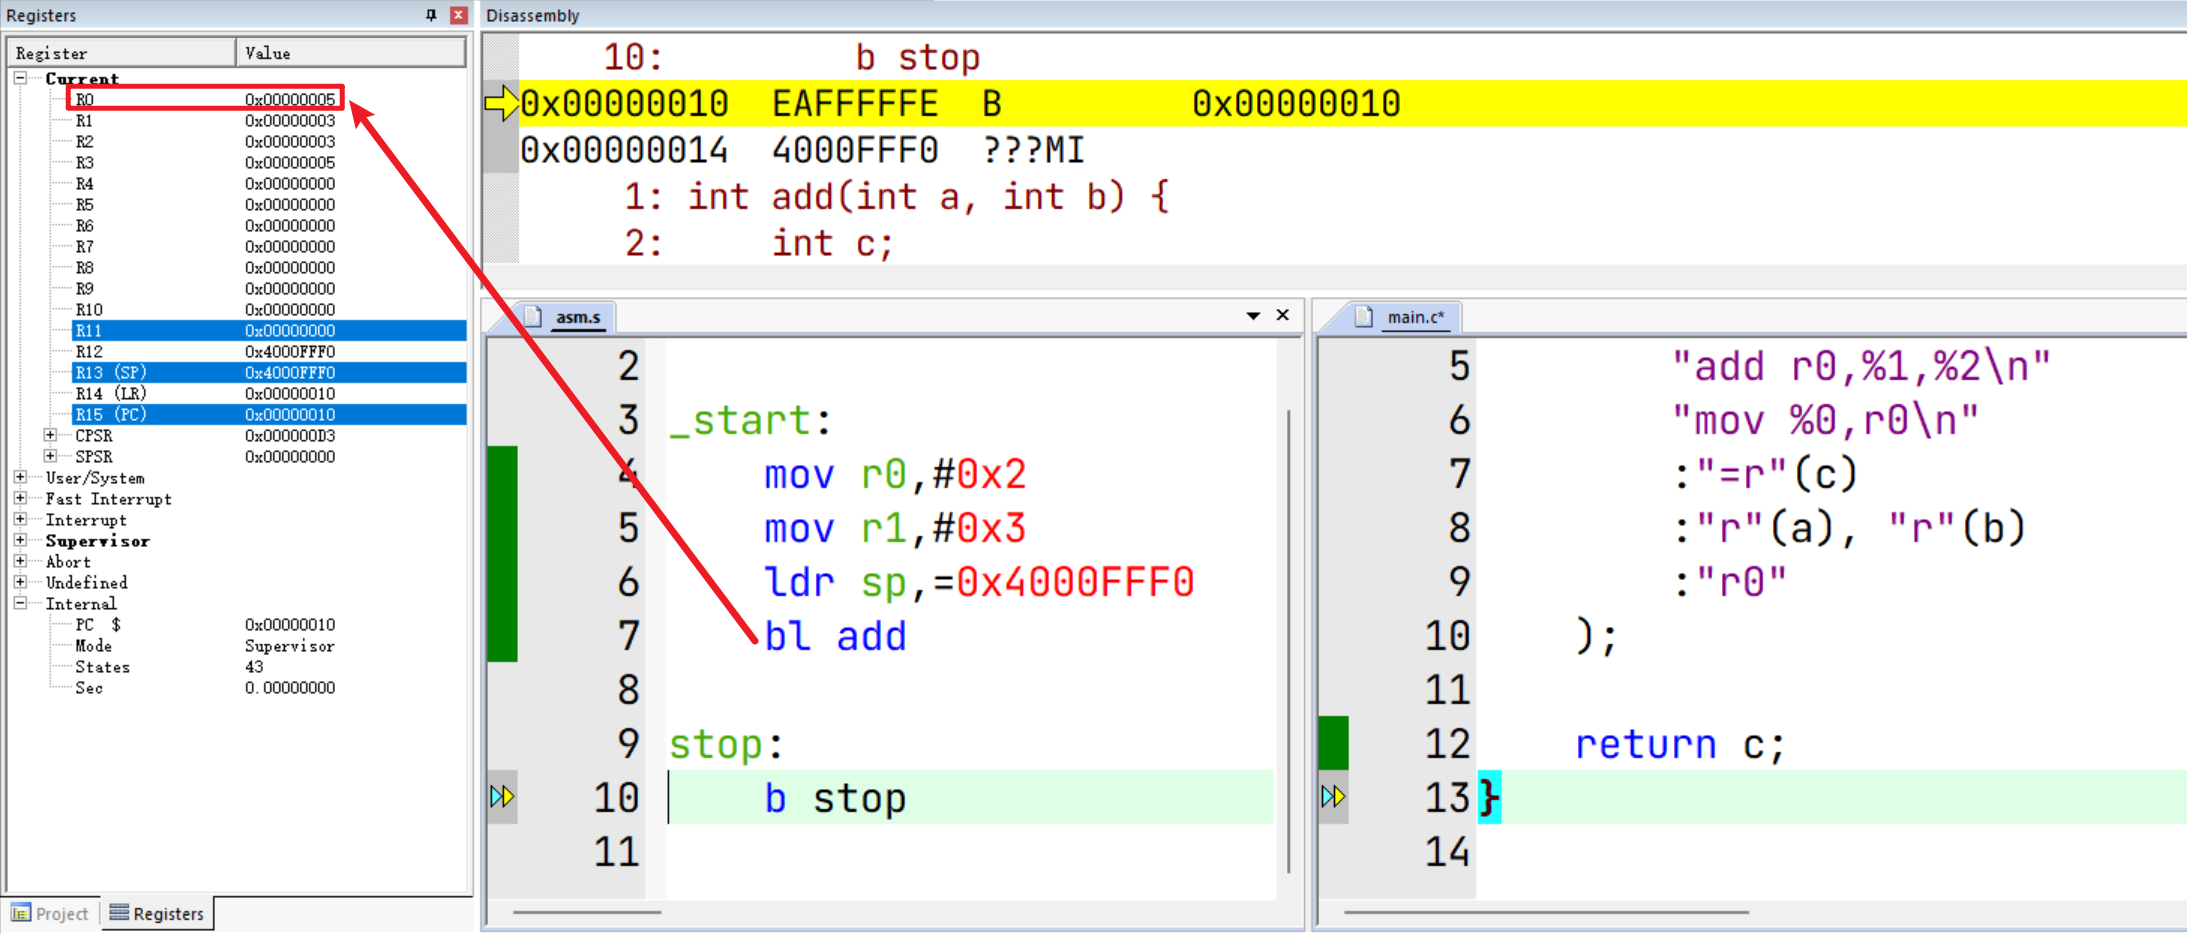Viewport: 2187px width, 934px height.
Task: Click line 7 'bl add' in asm.s
Action: click(835, 636)
